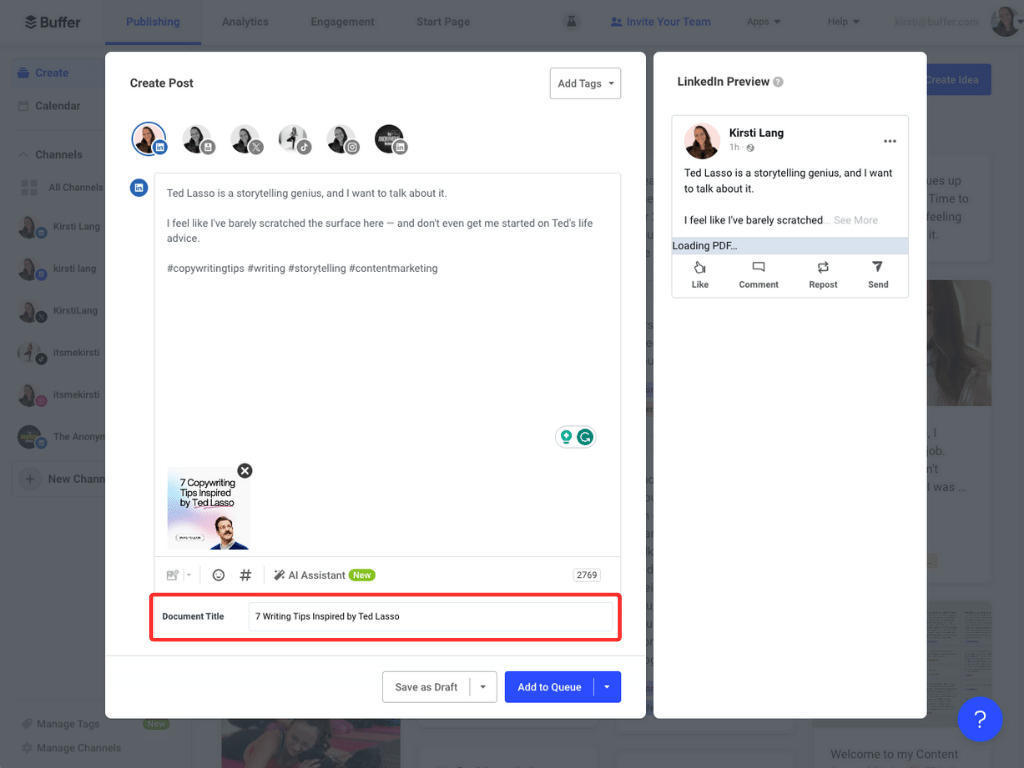Open the flask labs icon in top bar

coord(571,22)
